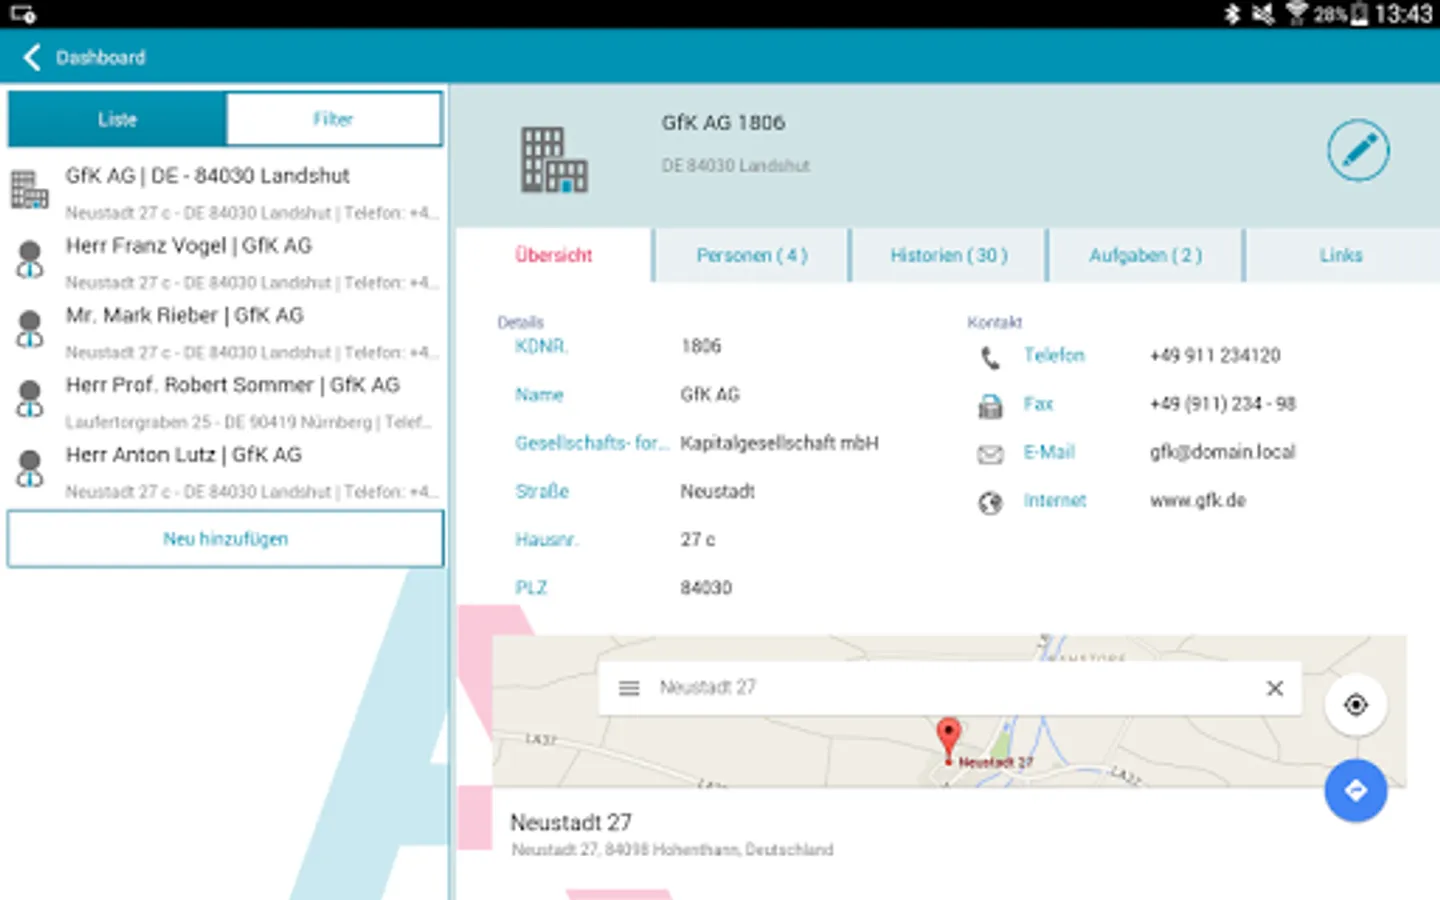Image resolution: width=1440 pixels, height=900 pixels.
Task: Tap the globe icon beside Internet
Action: [x=990, y=502]
